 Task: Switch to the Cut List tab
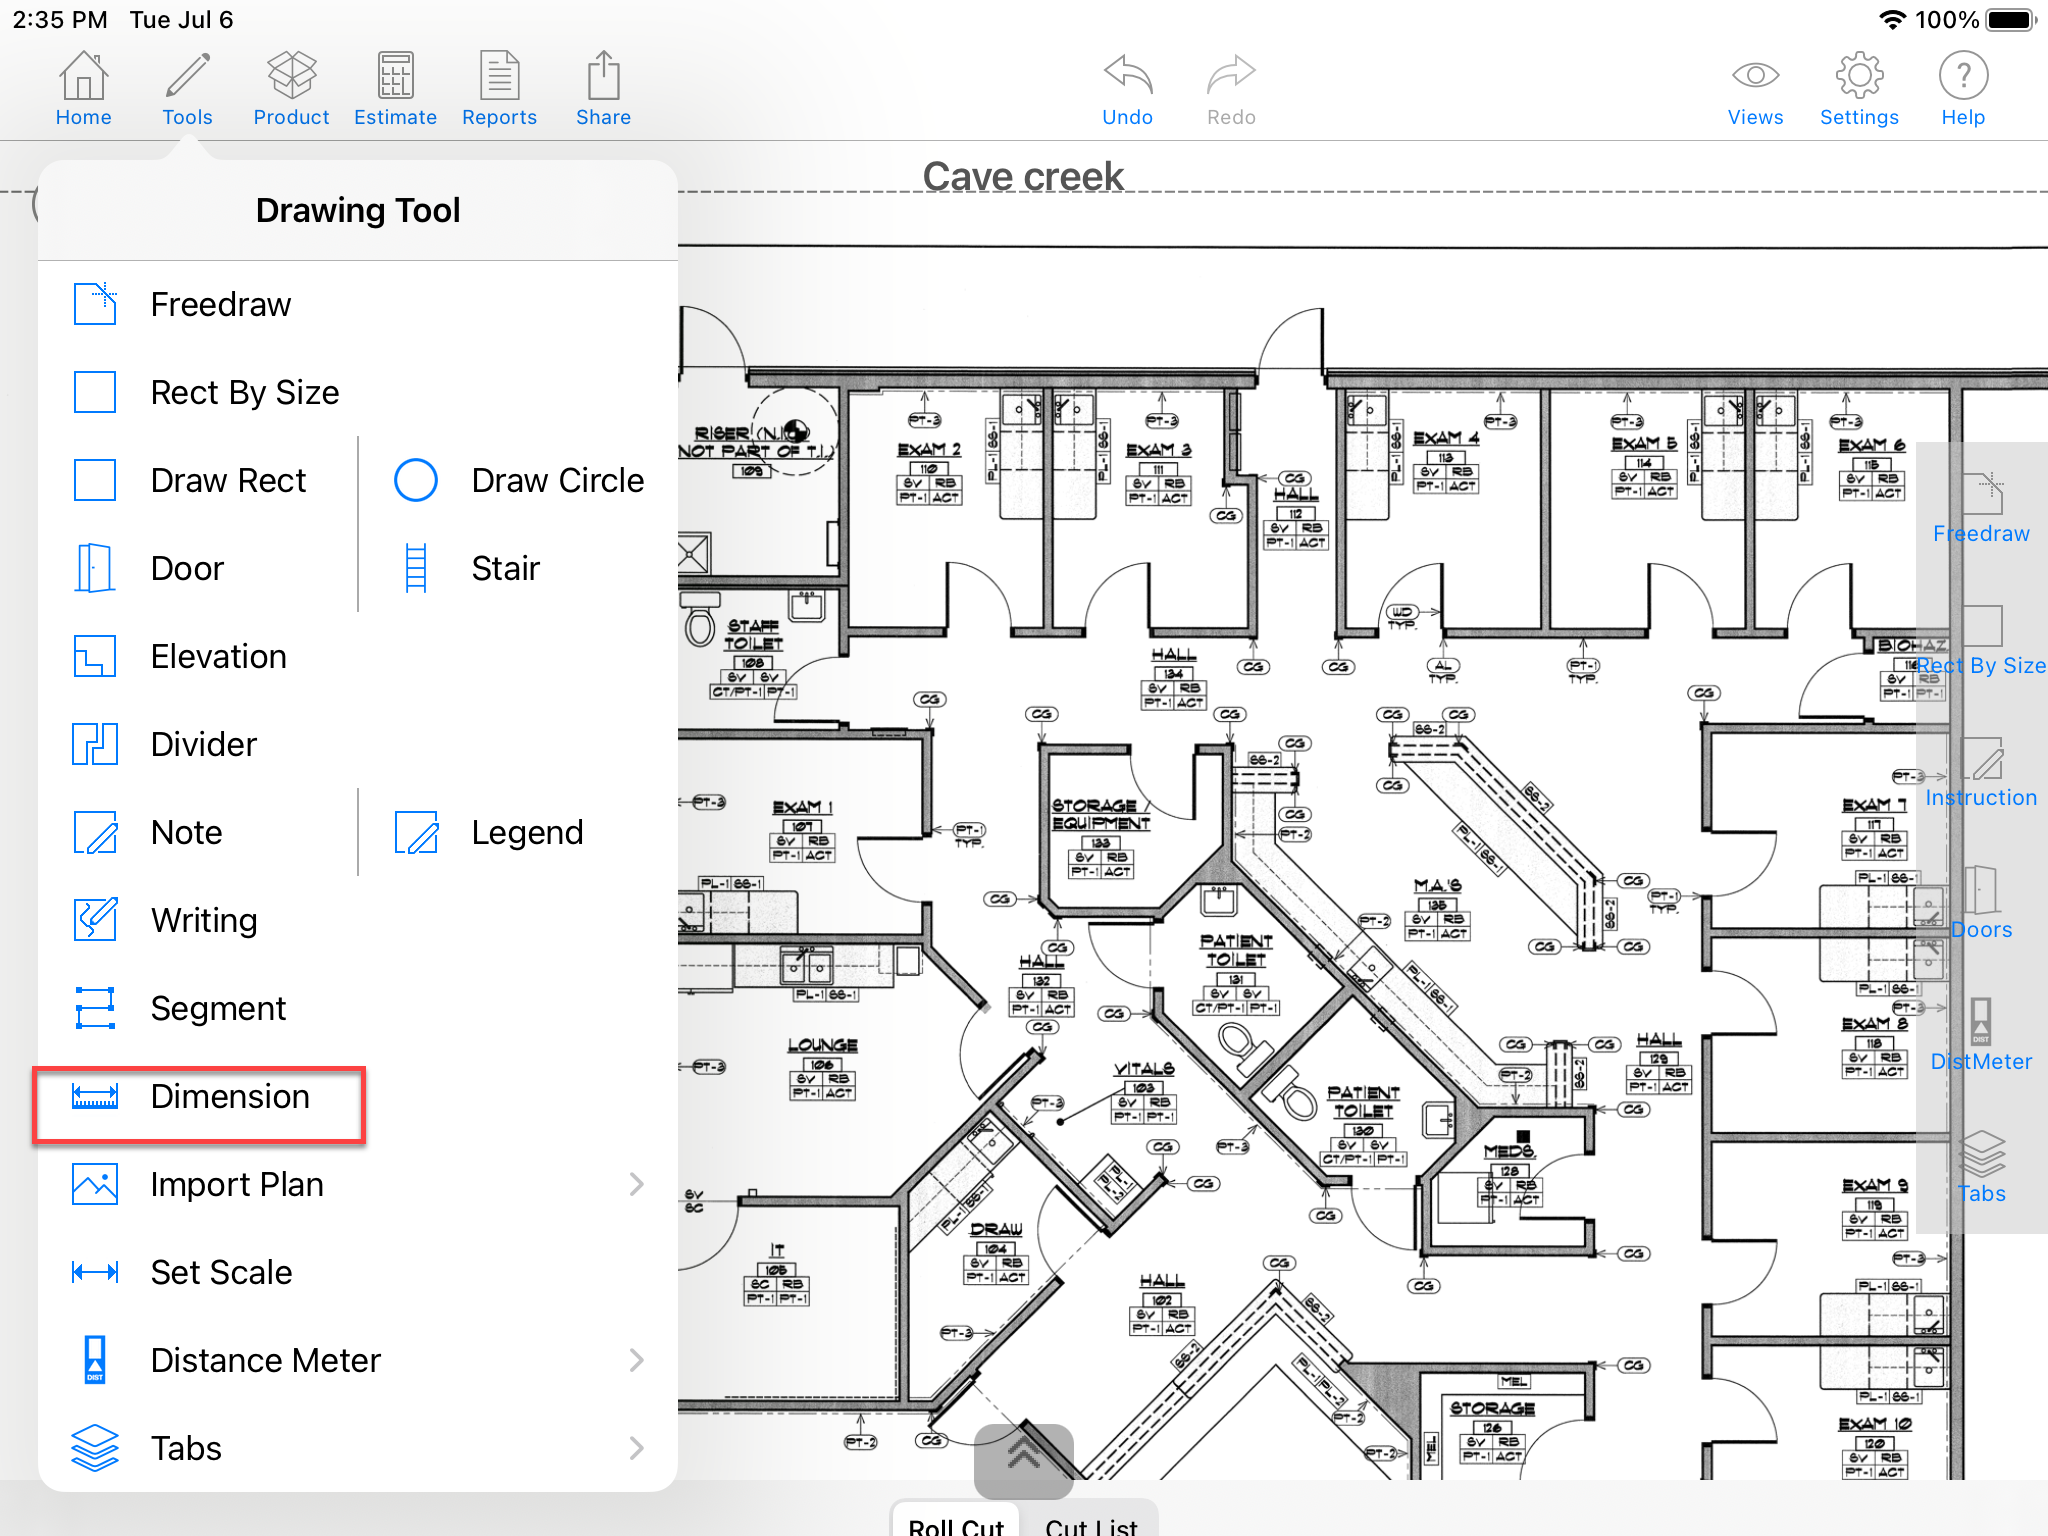[1091, 1524]
